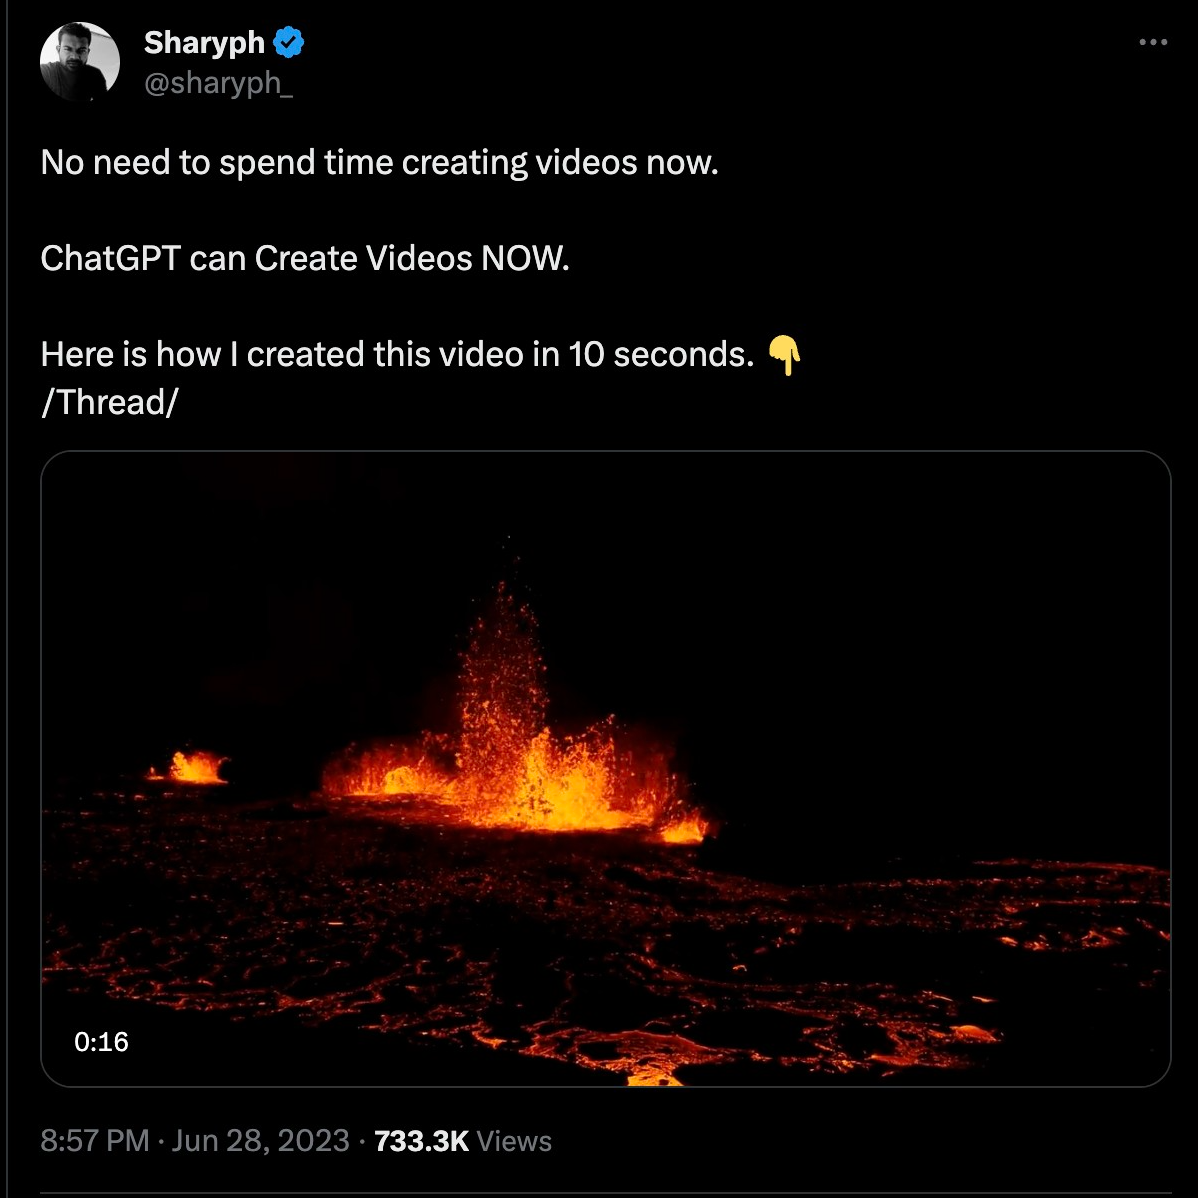Click the blue verified badge next to Sharyph
The height and width of the screenshot is (1198, 1198).
[x=289, y=42]
